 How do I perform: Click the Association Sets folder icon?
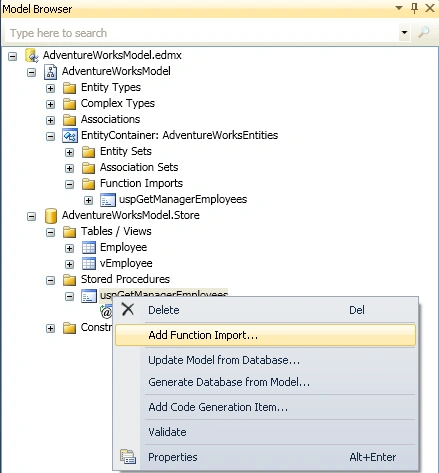coord(89,168)
